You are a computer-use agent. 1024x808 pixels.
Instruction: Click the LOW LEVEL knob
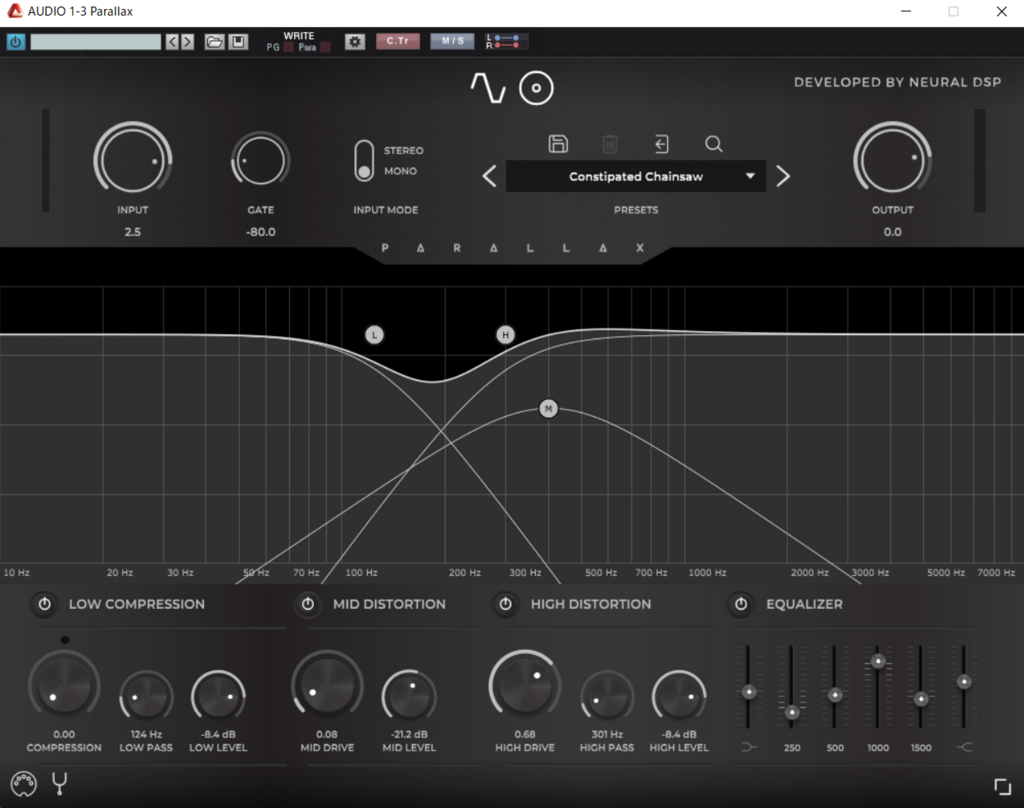[218, 697]
